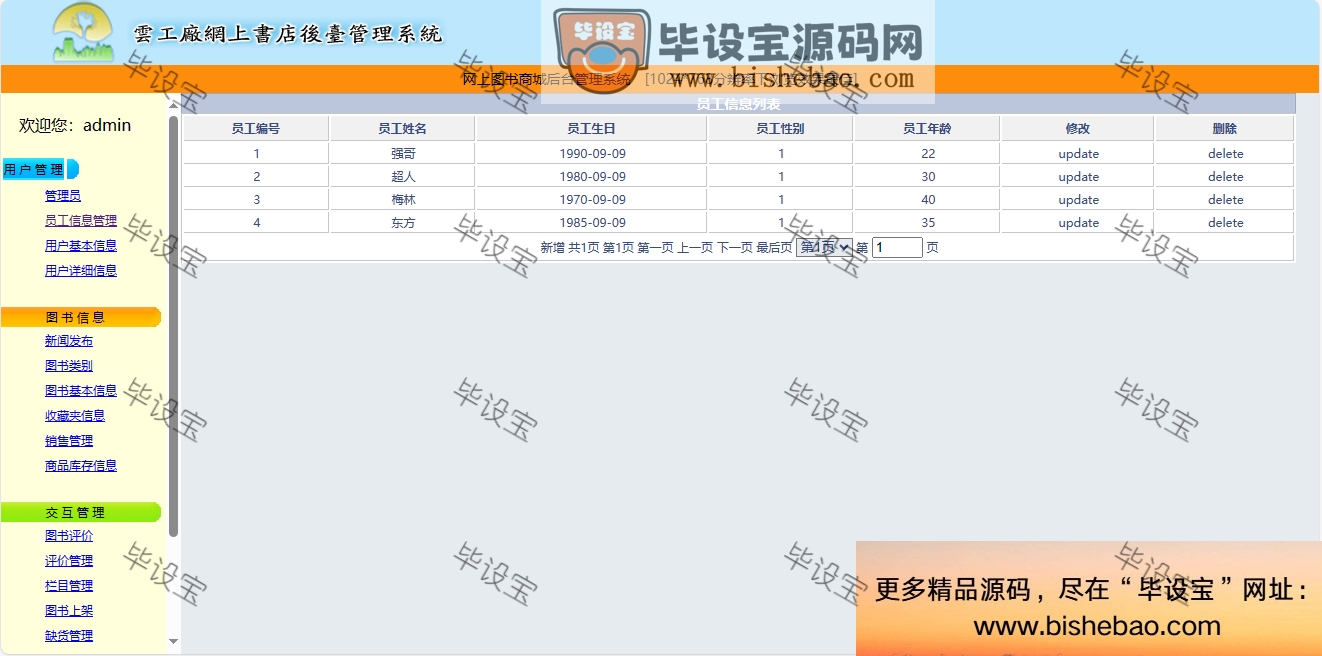This screenshot has height=656, width=1322.
Task: Click the 雲工廠網上書店後臺管理系統 title
Action: [288, 34]
